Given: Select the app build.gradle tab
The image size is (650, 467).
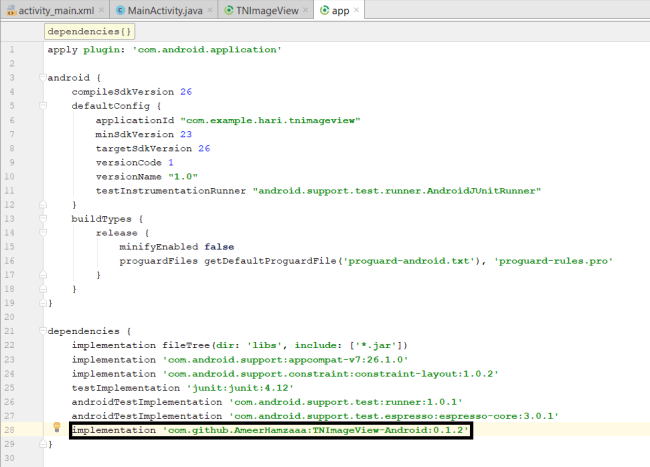Looking at the screenshot, I should point(340,10).
